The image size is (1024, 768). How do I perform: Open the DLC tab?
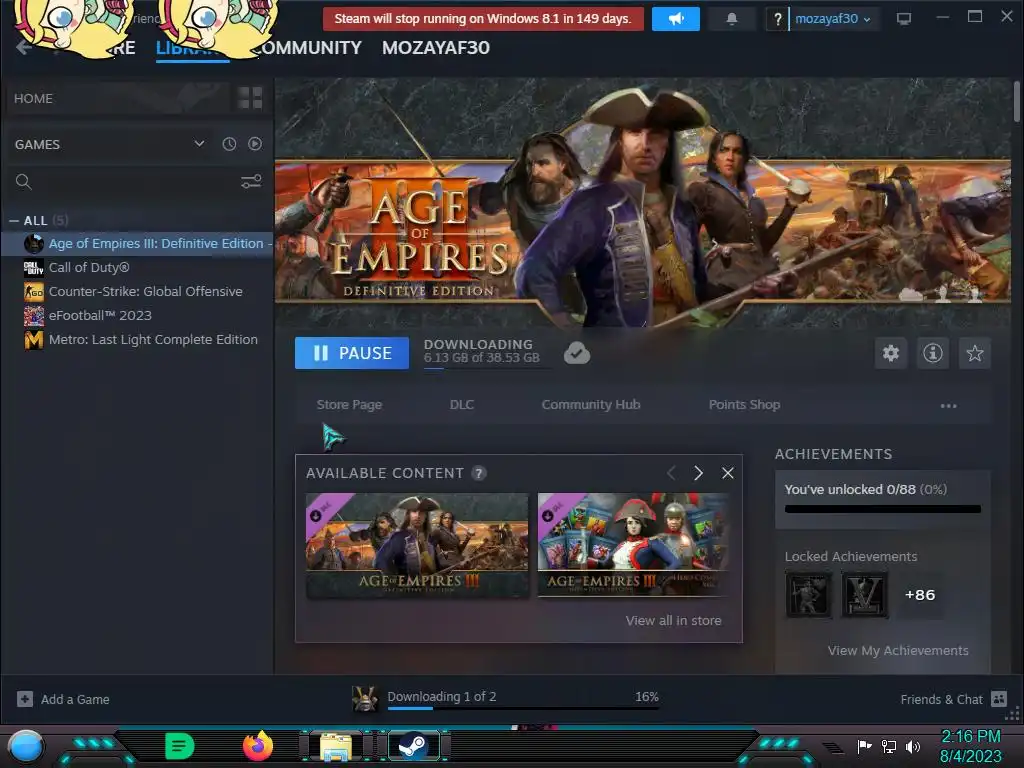point(462,405)
